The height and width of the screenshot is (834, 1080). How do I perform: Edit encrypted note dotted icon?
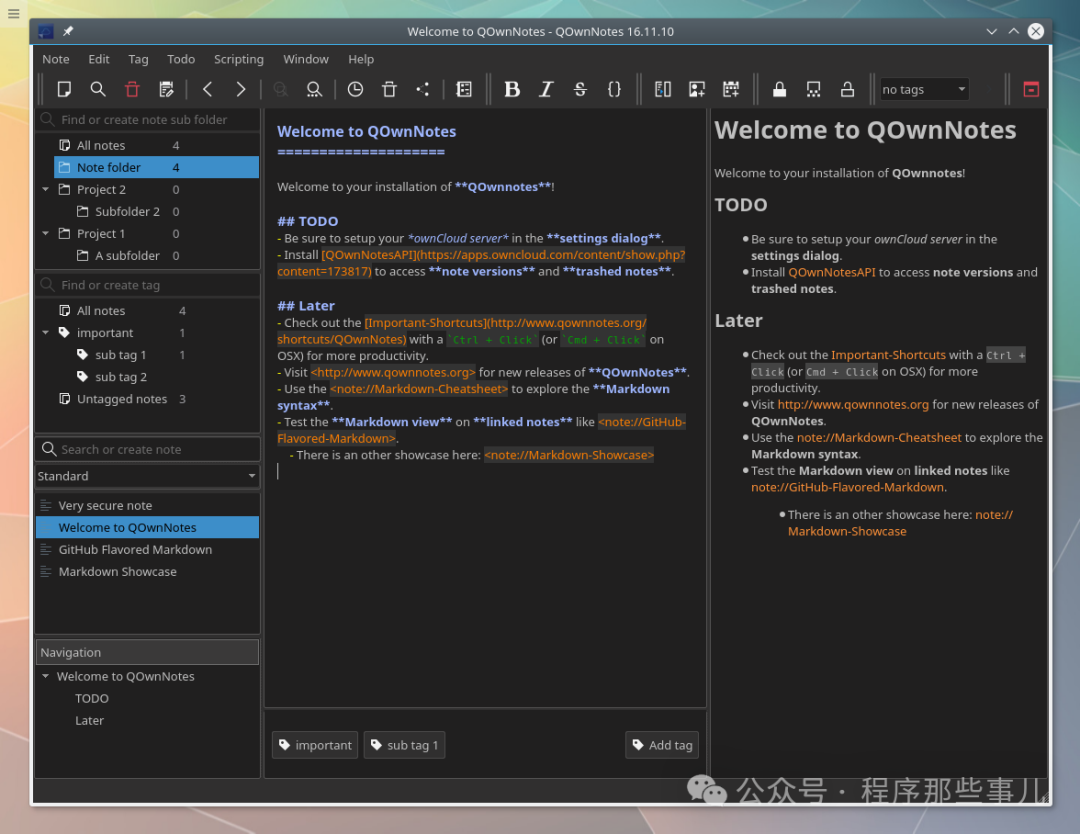tap(813, 89)
